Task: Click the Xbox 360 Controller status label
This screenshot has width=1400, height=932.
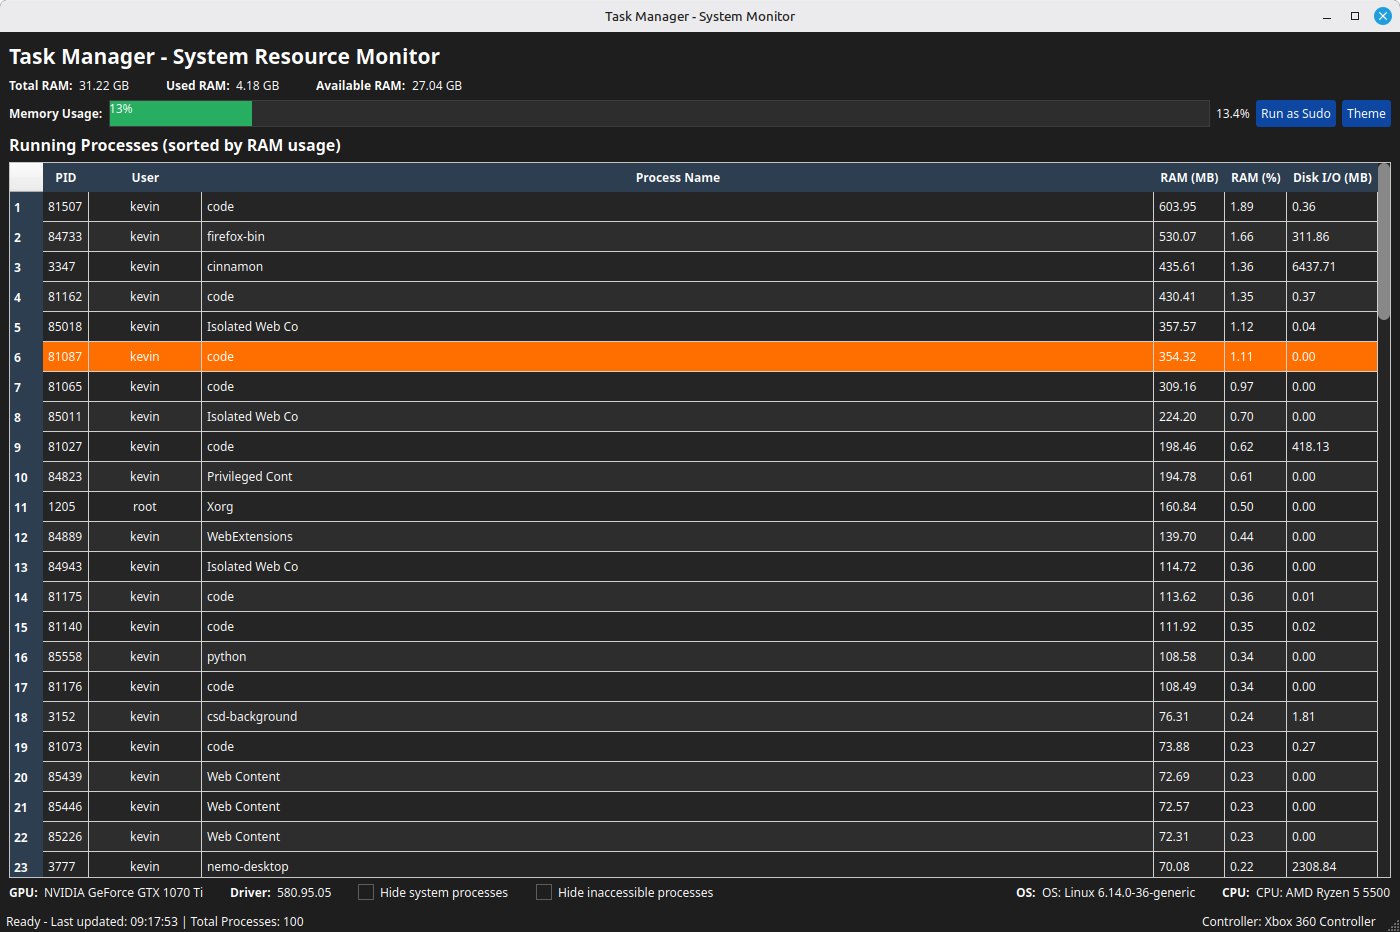Action: pyautogui.click(x=1289, y=922)
